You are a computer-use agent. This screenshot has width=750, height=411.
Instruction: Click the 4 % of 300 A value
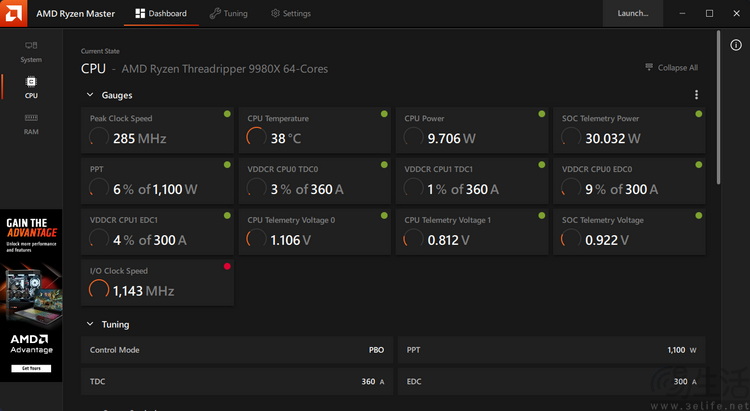(x=150, y=240)
